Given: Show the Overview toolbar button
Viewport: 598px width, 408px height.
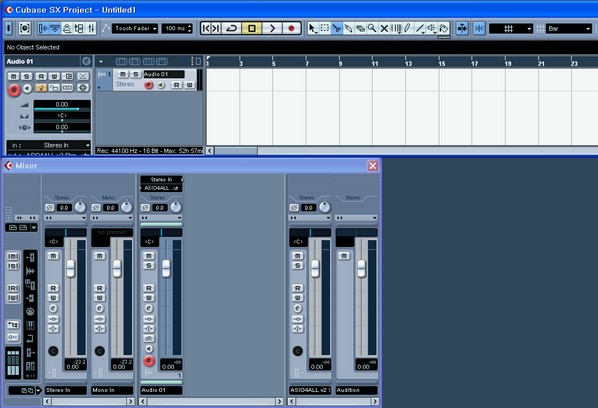Looking at the screenshot, I should click(67, 28).
